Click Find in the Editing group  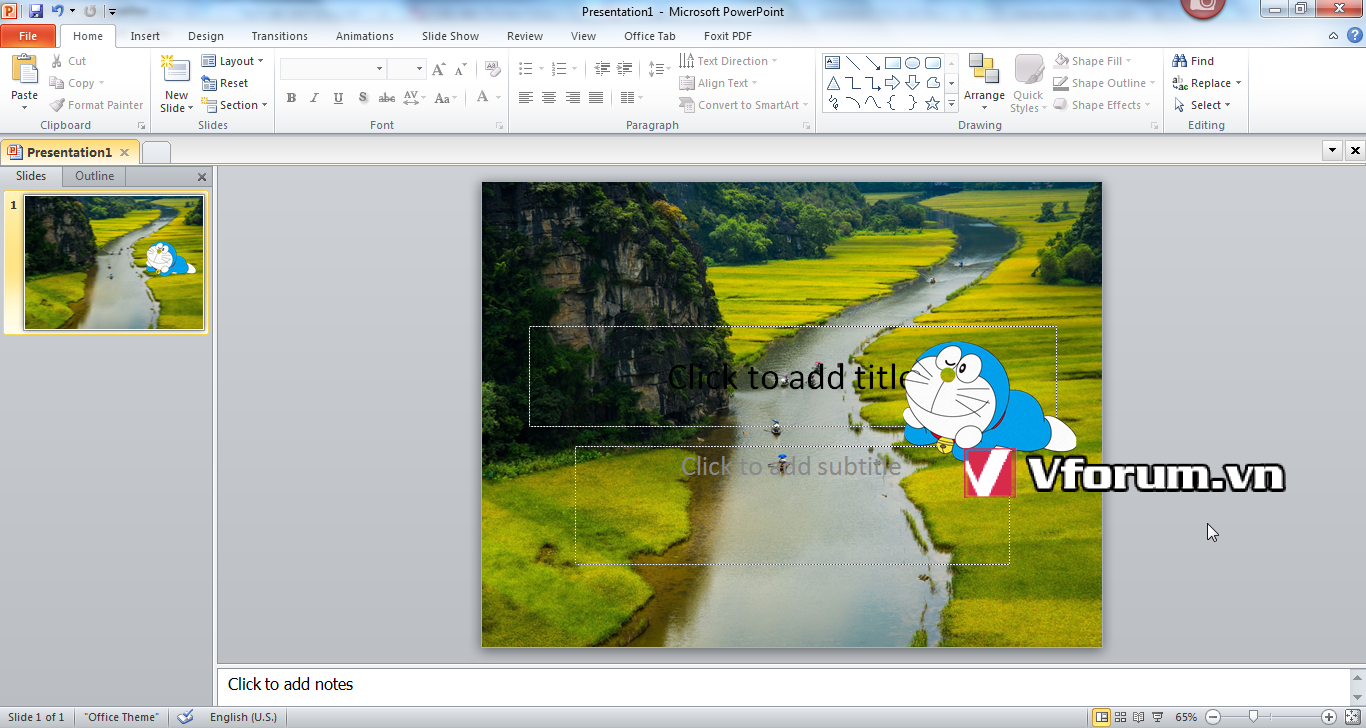1193,61
